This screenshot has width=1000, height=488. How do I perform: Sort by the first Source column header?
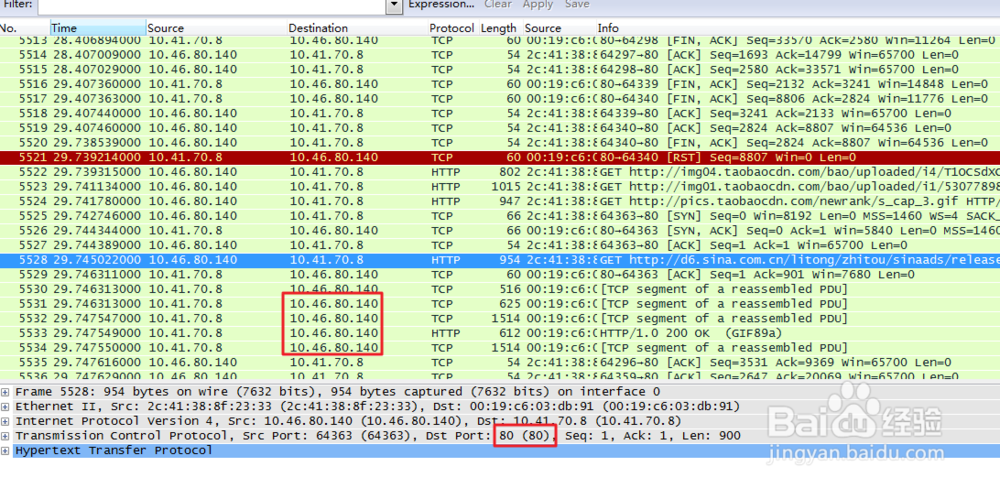(216, 28)
